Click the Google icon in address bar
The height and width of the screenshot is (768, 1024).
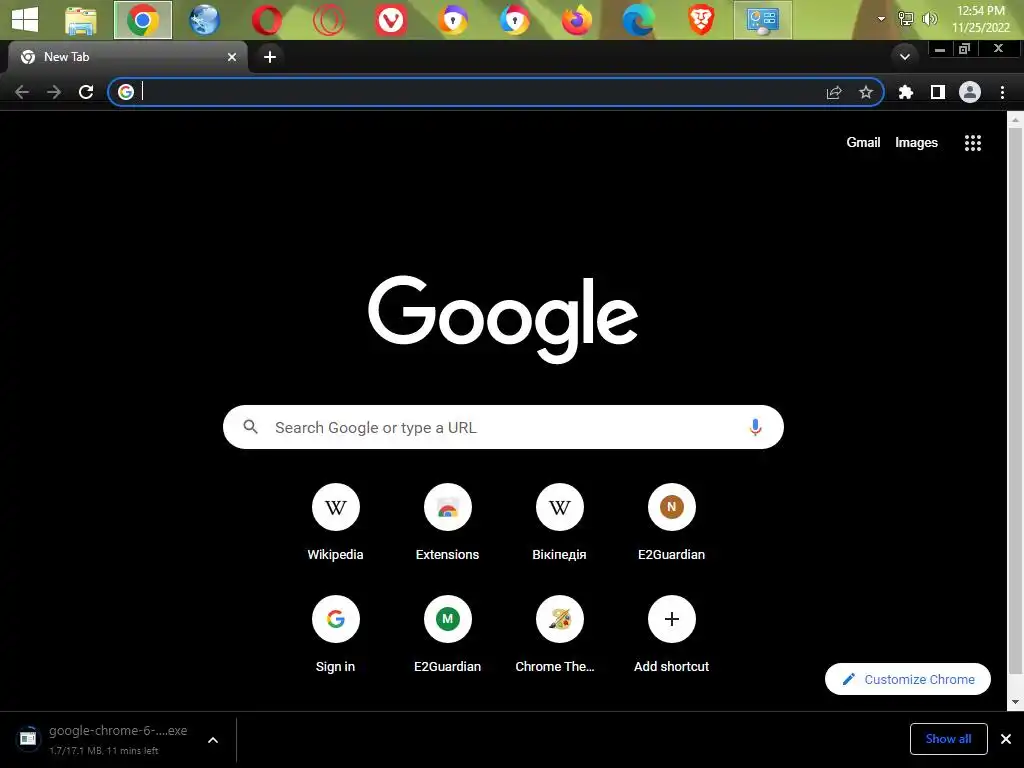126,92
